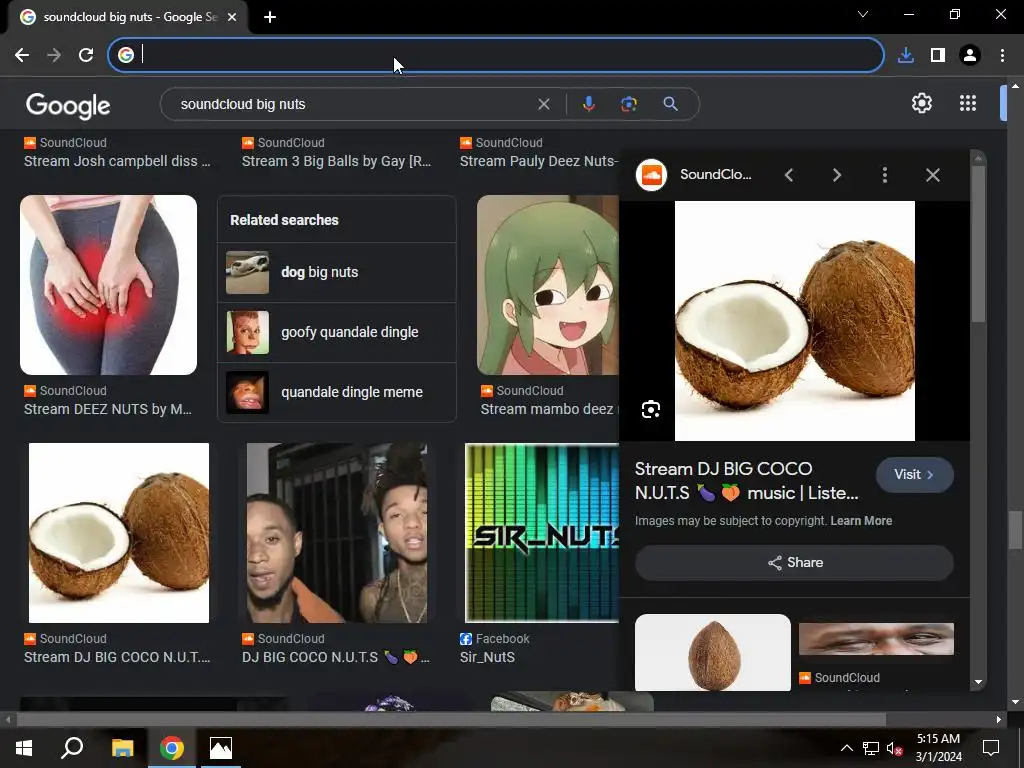Image resolution: width=1024 pixels, height=768 pixels.
Task: Open the tab search dropdown arrow
Action: point(863,14)
